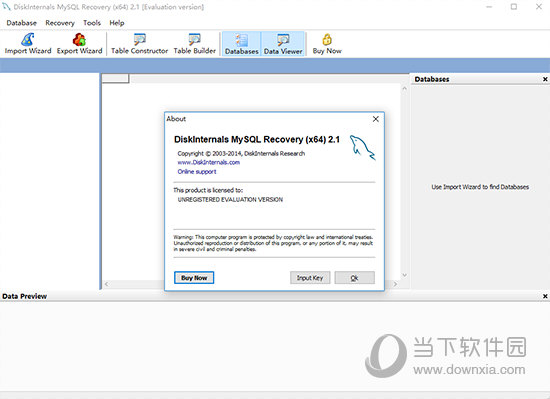Maximize the DiskInternals MySQL Recovery window

(x=514, y=7)
